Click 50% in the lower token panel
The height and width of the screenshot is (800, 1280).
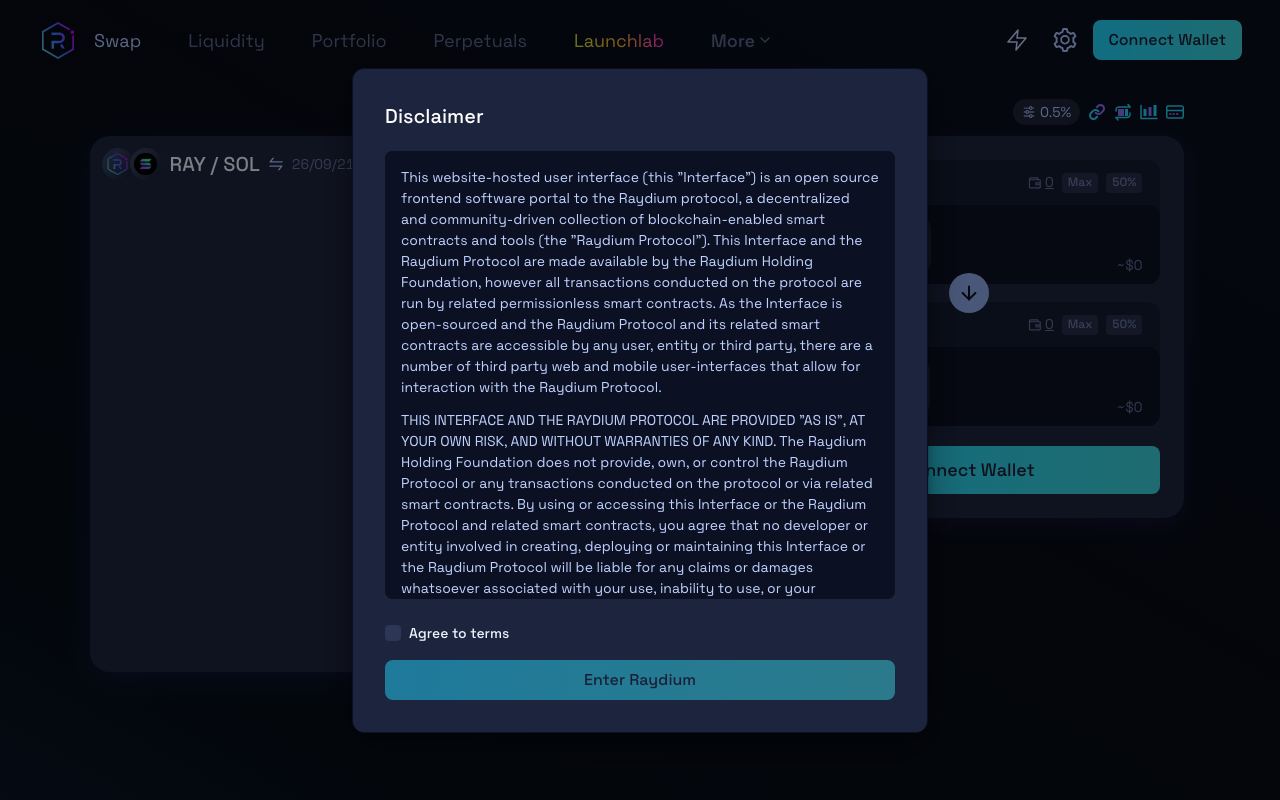[x=1124, y=324]
